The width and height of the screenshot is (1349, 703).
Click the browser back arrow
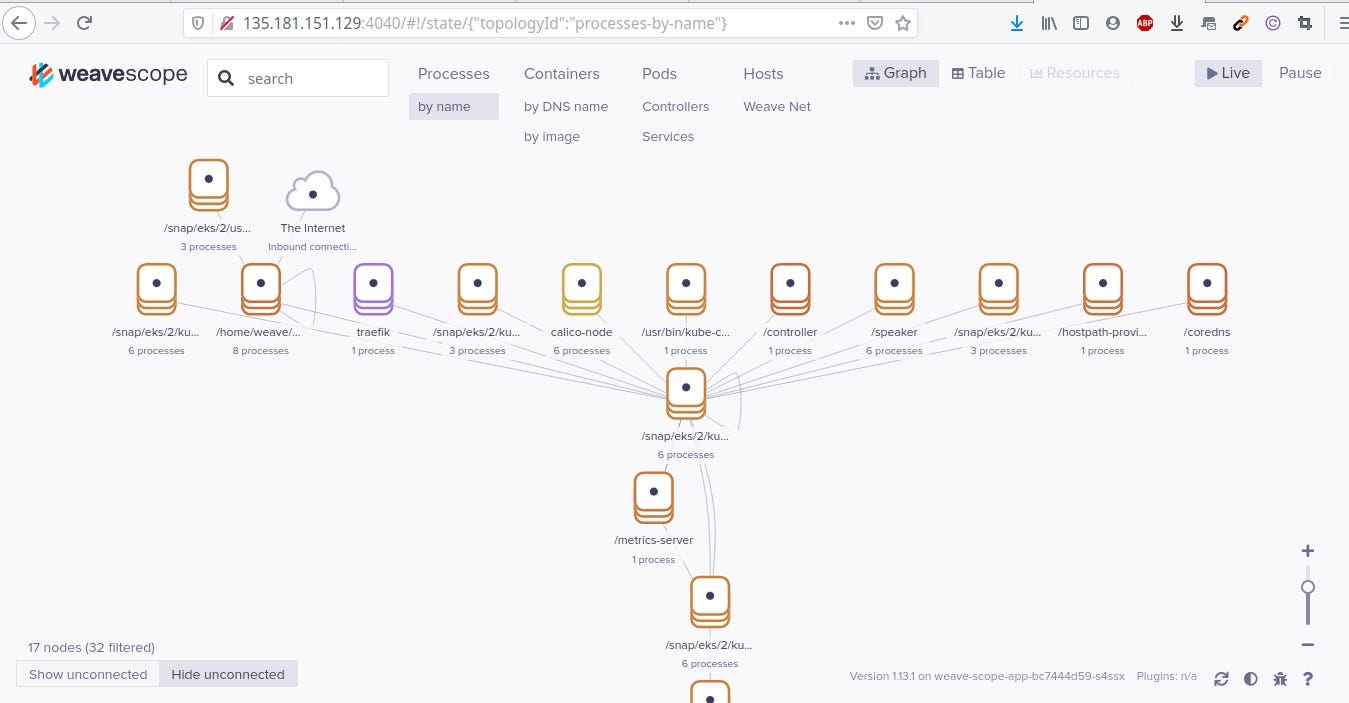(x=19, y=22)
